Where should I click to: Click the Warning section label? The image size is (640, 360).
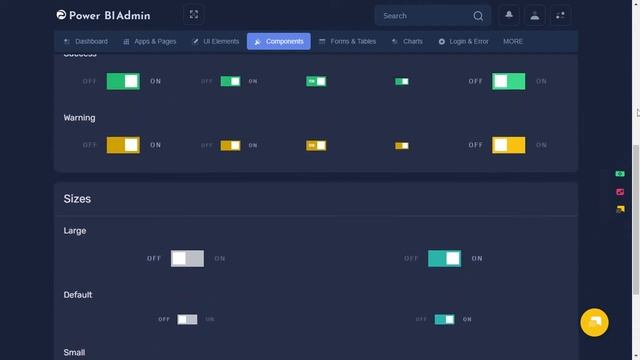click(x=79, y=118)
